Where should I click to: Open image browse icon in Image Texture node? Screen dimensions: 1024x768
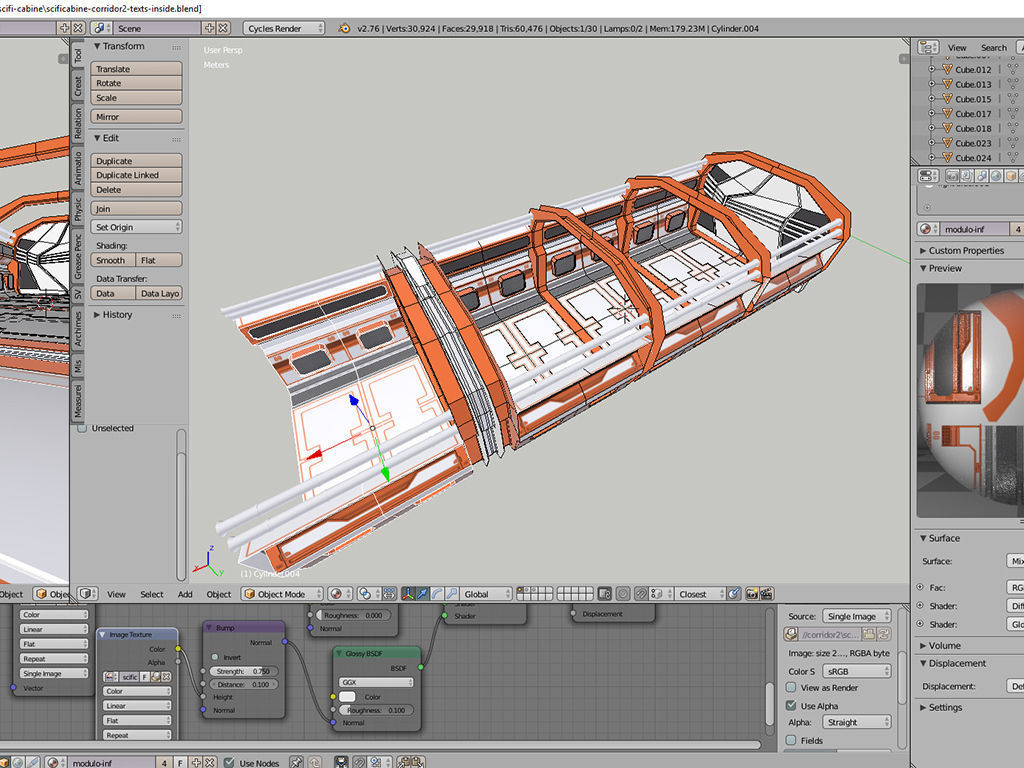coord(111,677)
